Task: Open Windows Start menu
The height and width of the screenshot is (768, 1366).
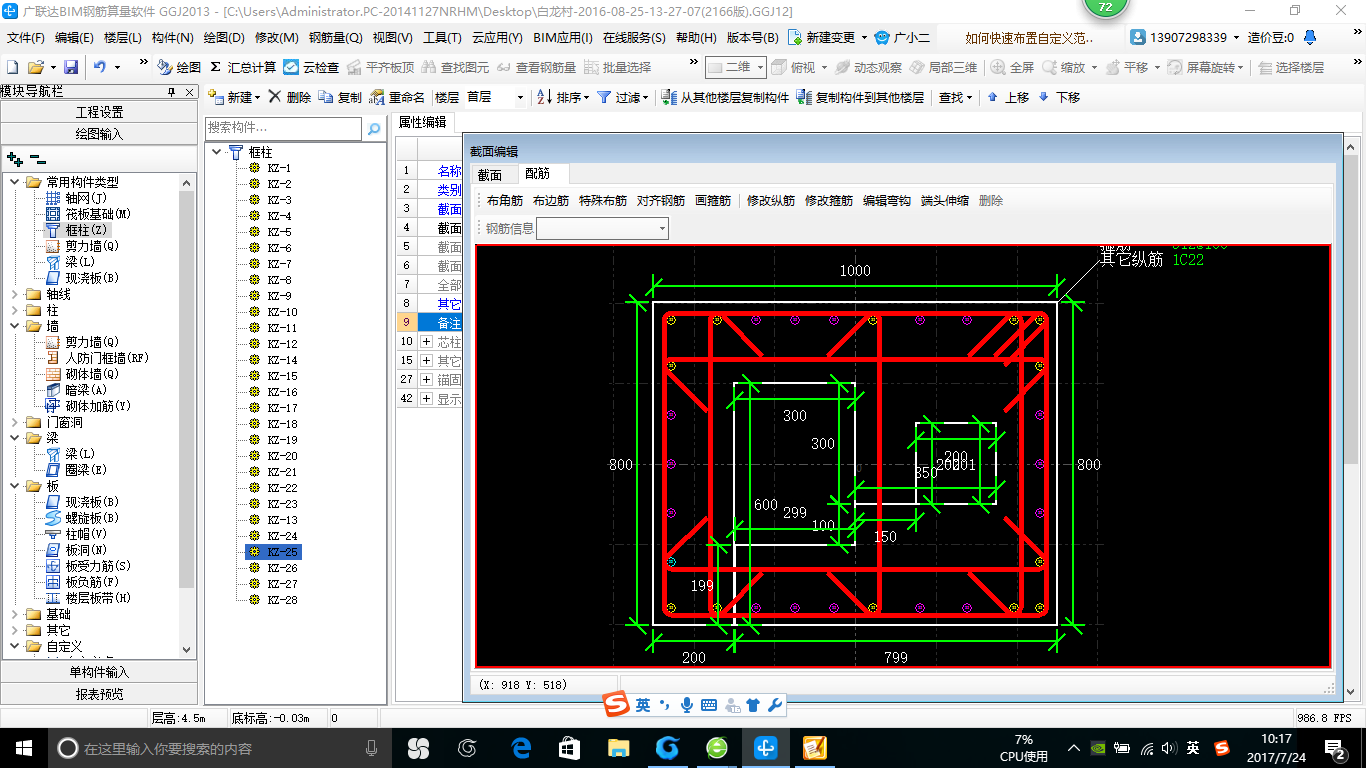Action: pos(24,748)
